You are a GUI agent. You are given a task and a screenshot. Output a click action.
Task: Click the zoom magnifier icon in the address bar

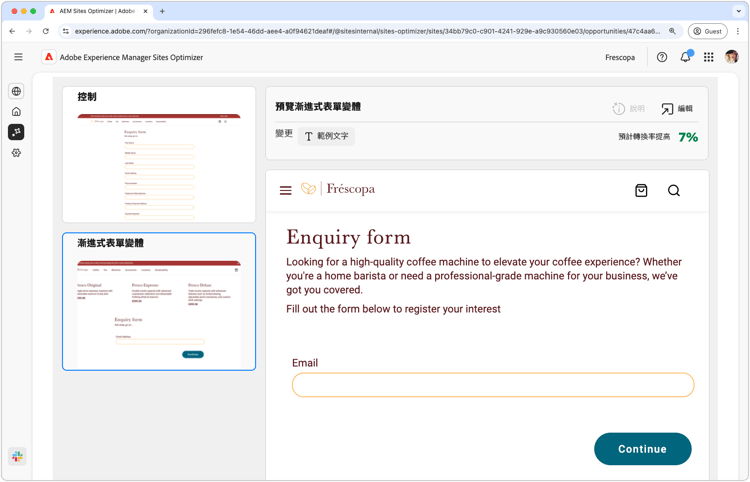tap(672, 31)
